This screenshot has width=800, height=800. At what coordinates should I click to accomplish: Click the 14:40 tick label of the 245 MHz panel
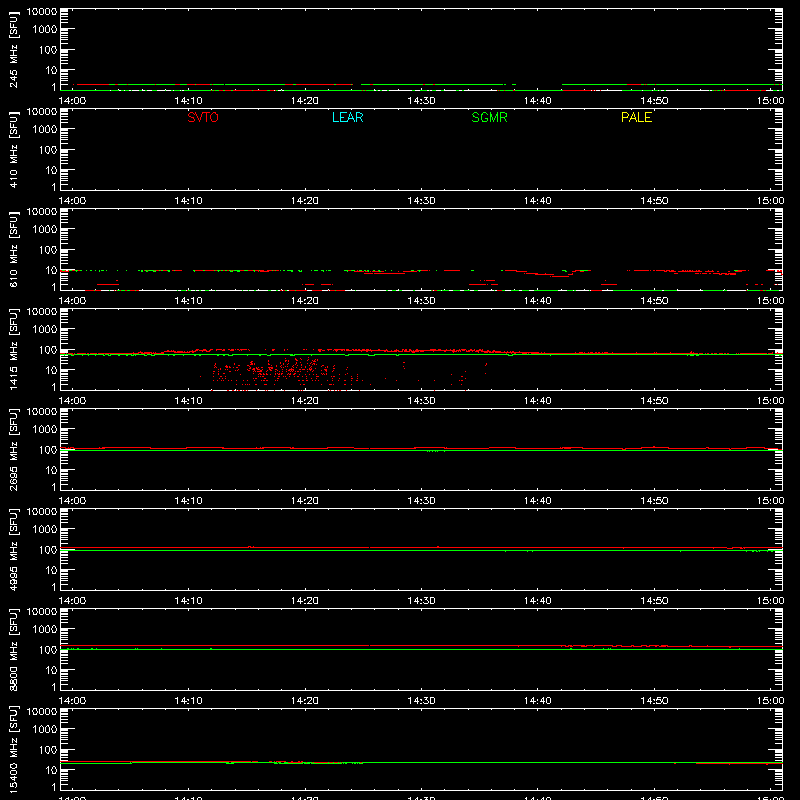[537, 101]
